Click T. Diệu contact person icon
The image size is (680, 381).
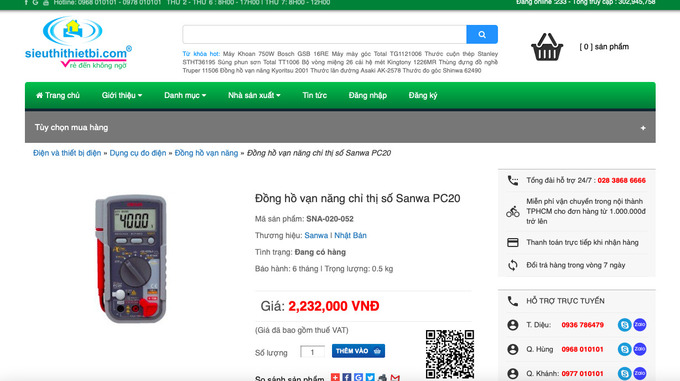[513, 325]
